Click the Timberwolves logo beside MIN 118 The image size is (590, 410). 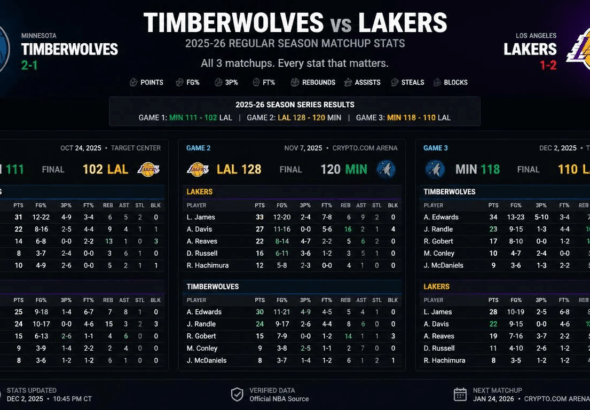(x=435, y=170)
